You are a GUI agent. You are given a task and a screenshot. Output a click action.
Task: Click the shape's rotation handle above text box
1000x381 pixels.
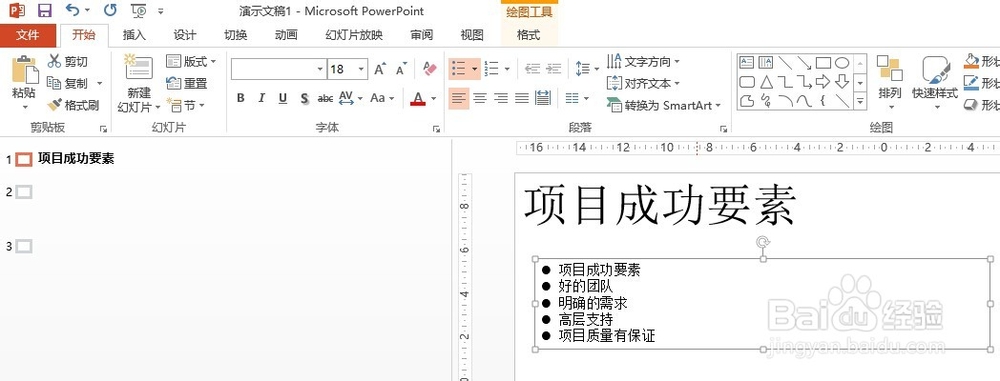click(763, 242)
